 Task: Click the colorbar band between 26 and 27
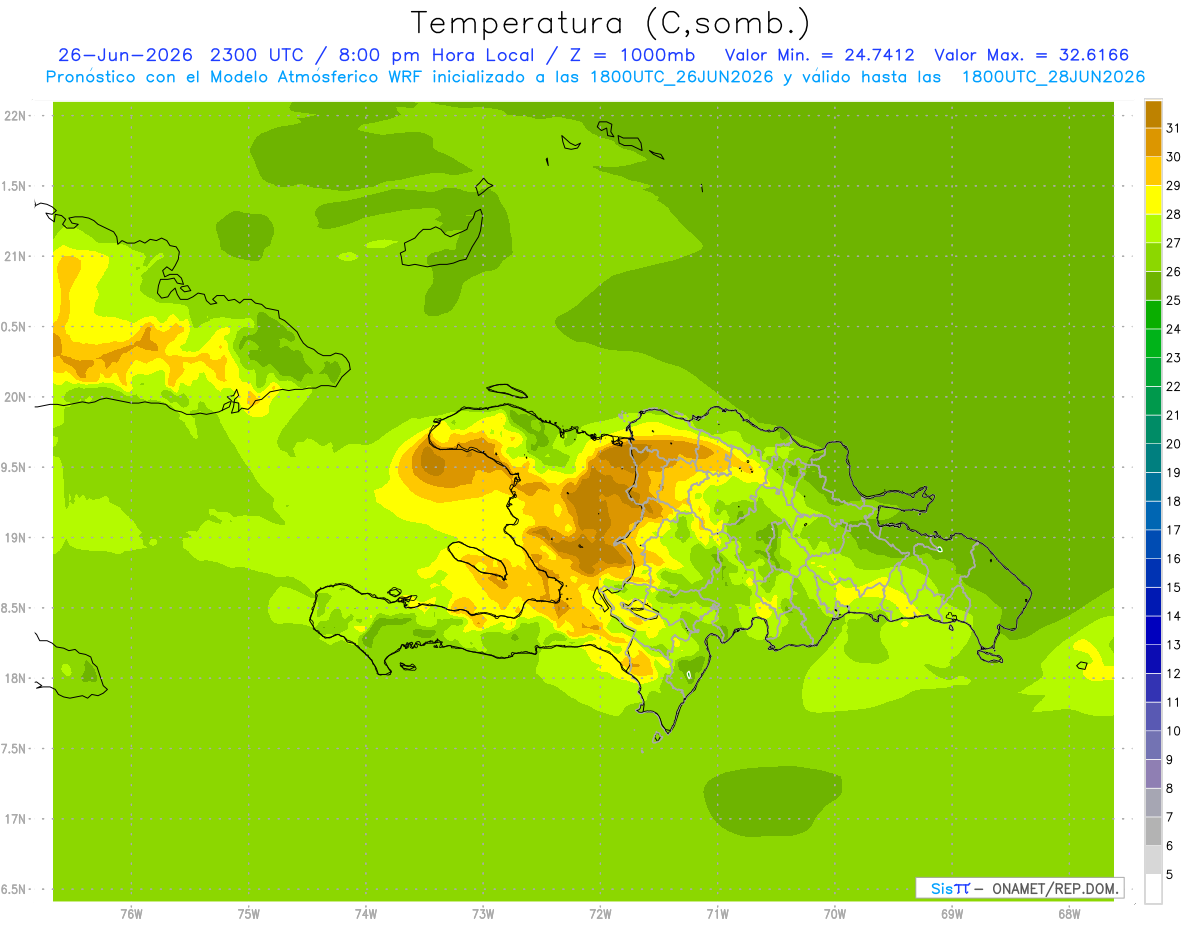1153,257
